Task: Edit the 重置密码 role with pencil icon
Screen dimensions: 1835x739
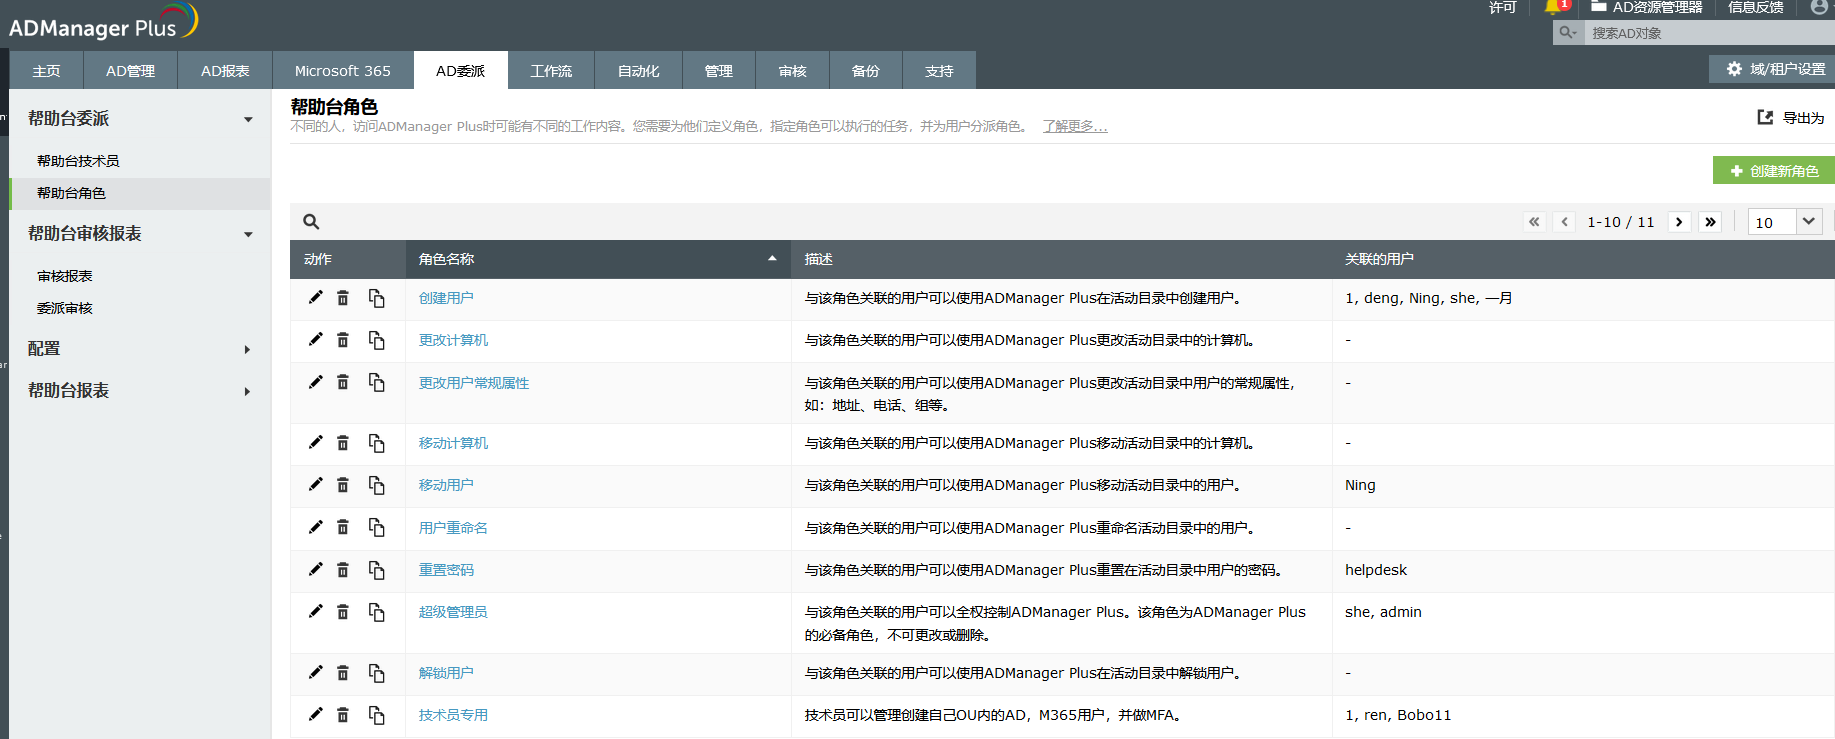Action: pos(315,570)
